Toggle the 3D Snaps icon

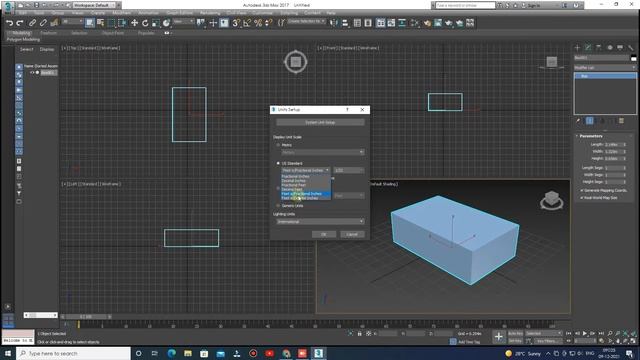pyautogui.click(x=236, y=23)
